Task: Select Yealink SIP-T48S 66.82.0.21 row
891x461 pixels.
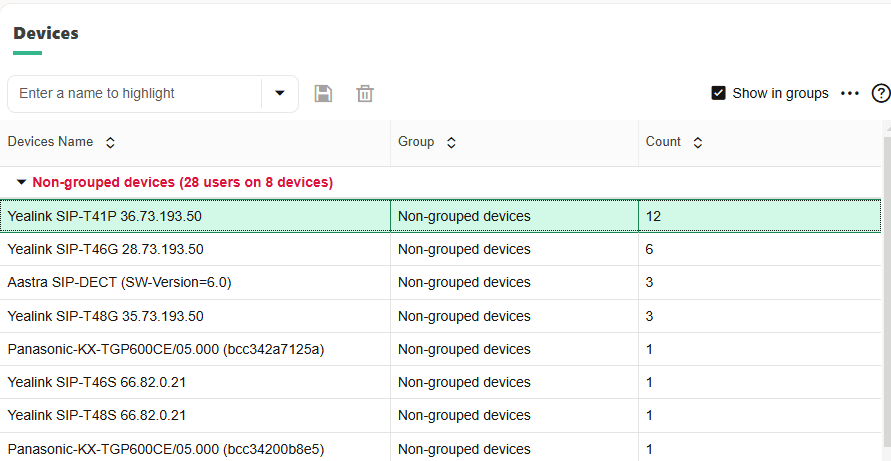Action: click(x=440, y=416)
